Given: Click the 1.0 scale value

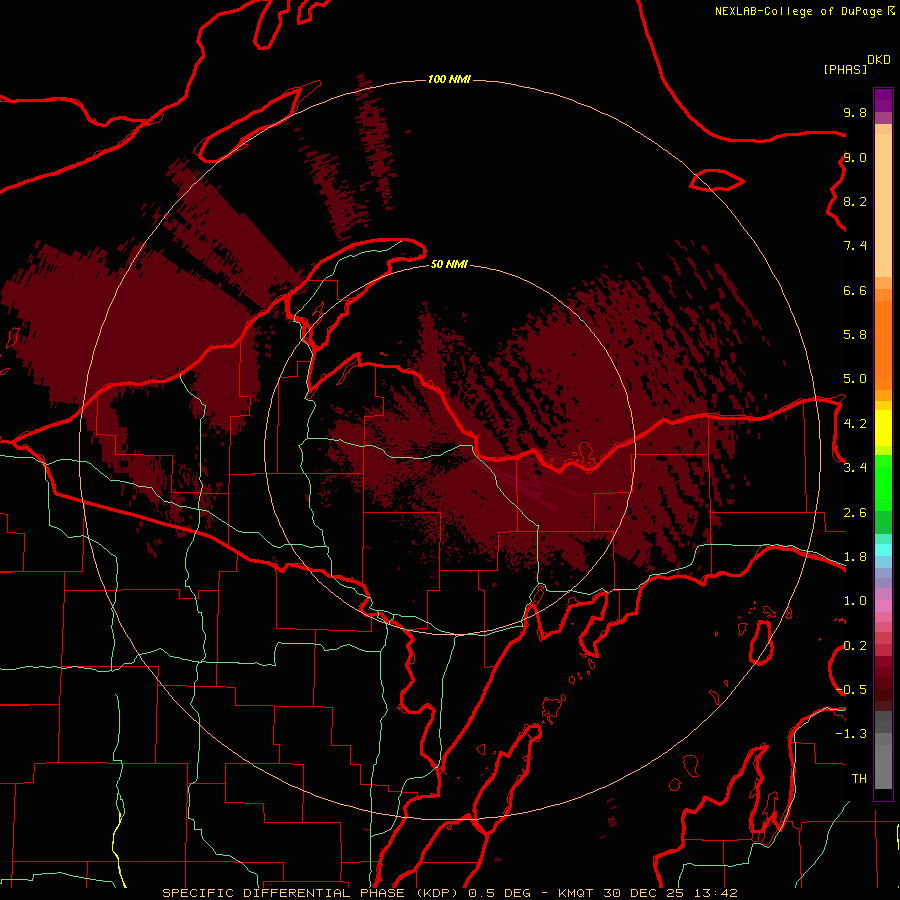Looking at the screenshot, I should [855, 601].
